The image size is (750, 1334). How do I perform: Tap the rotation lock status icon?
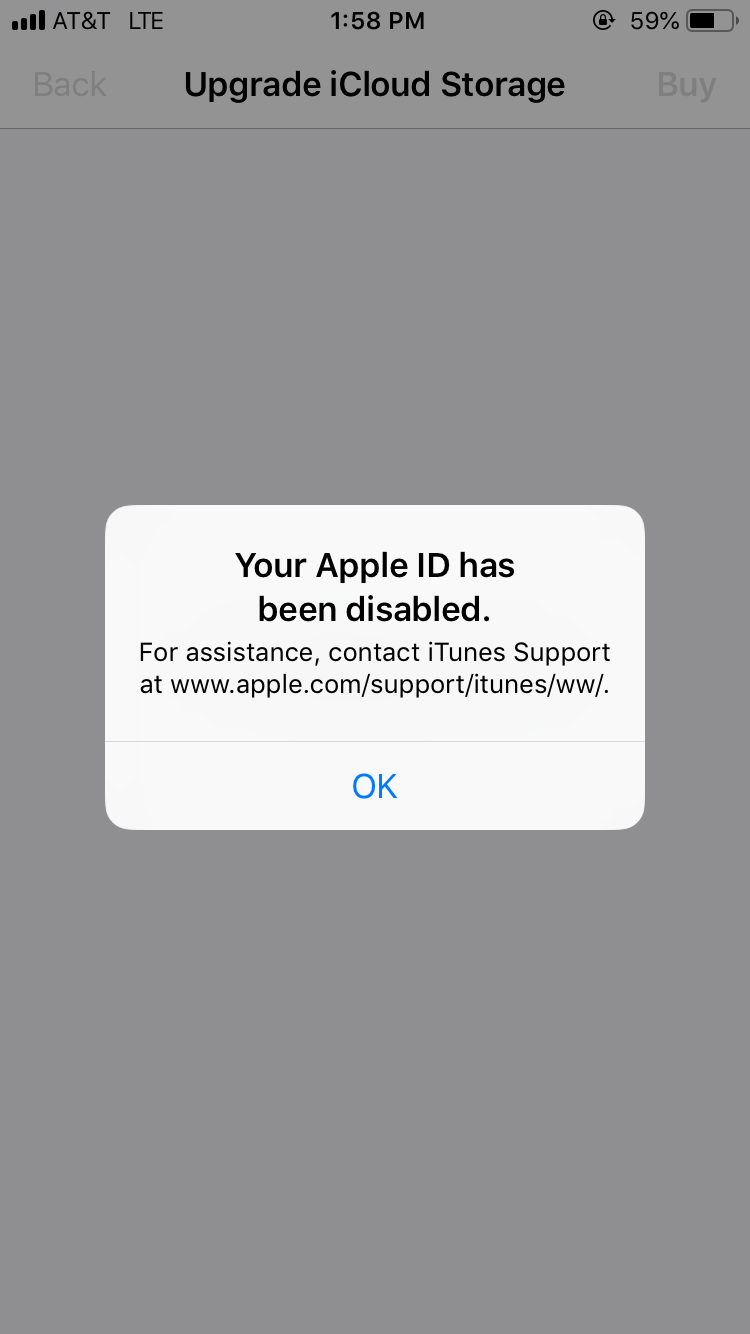tap(603, 20)
